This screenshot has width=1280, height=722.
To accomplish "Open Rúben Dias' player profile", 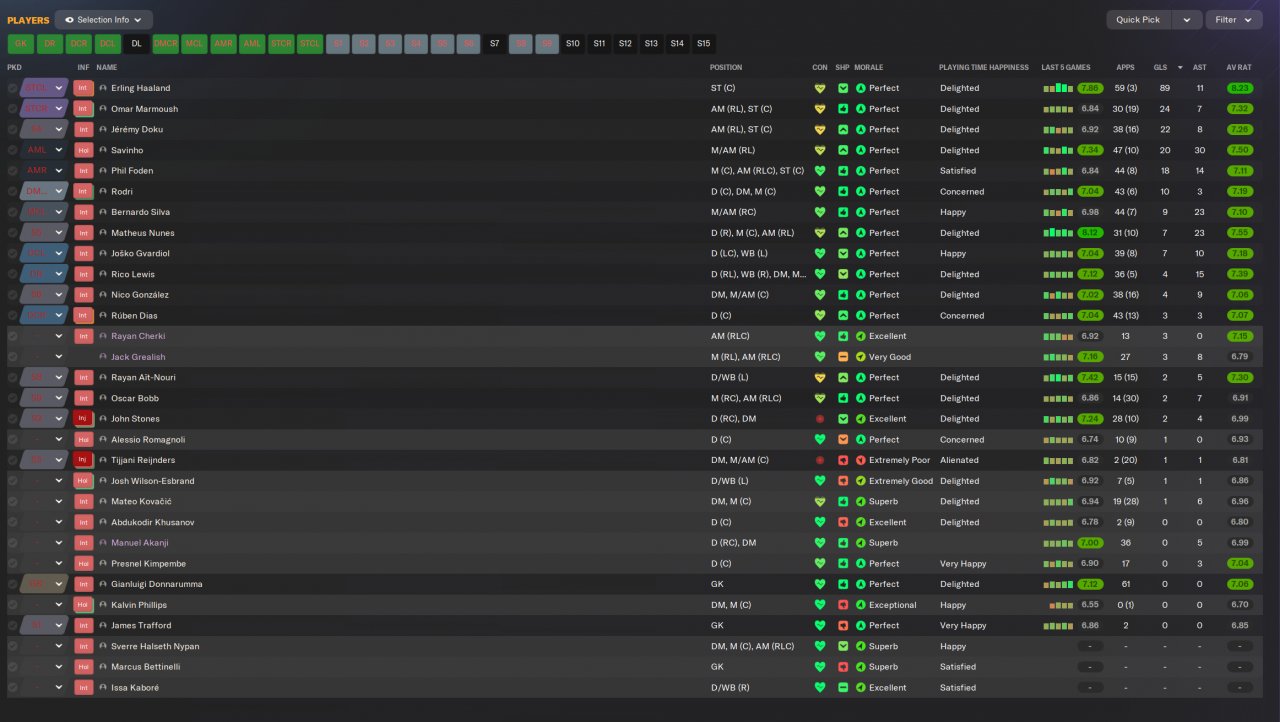I will click(134, 316).
